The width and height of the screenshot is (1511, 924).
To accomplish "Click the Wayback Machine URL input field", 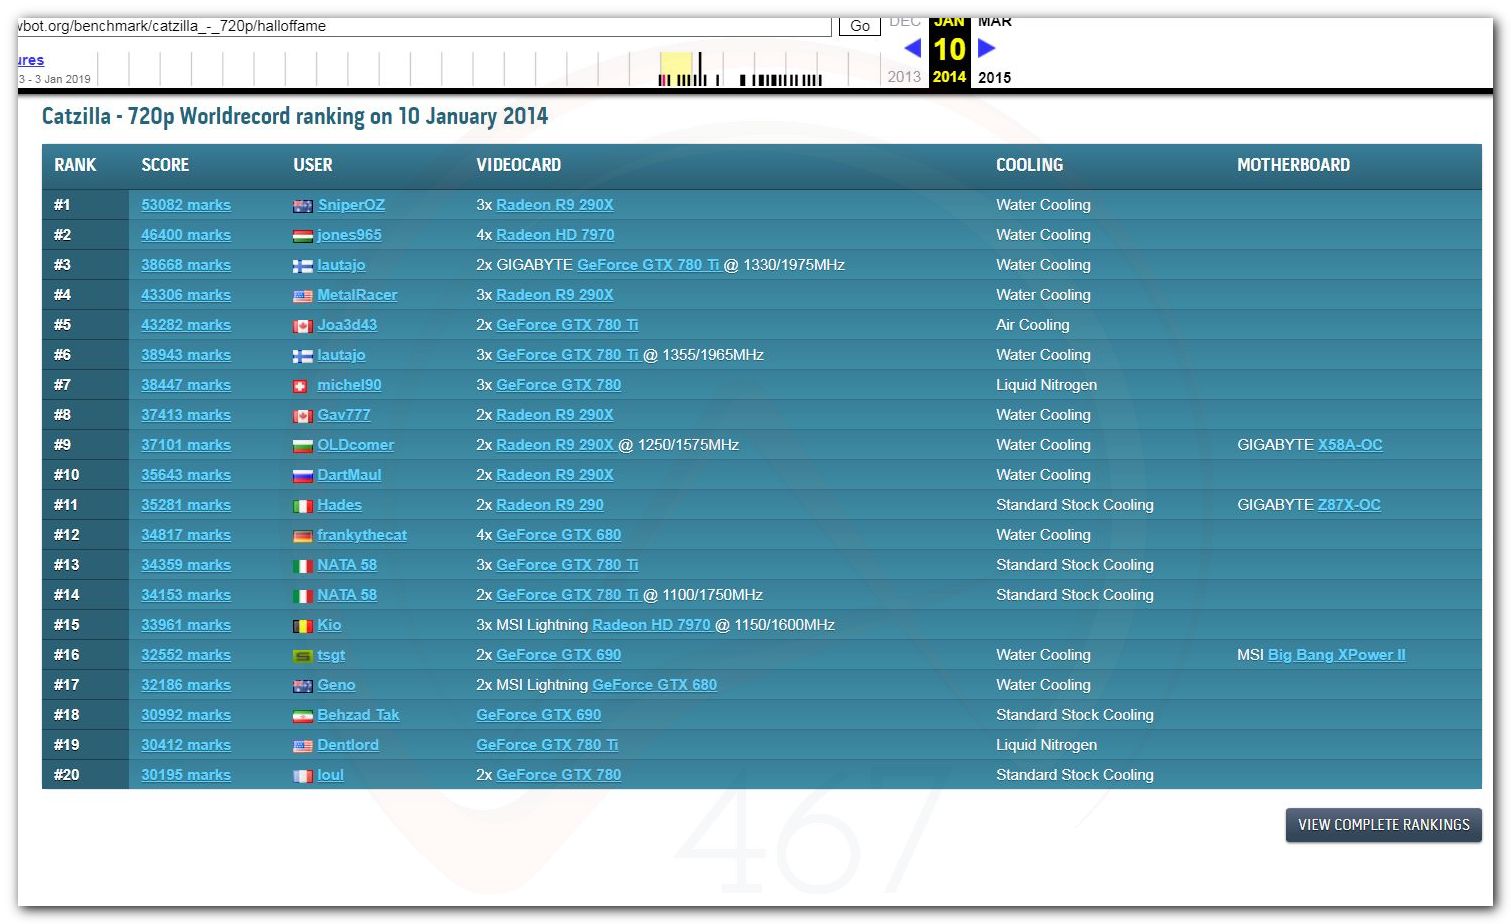I will coord(424,26).
